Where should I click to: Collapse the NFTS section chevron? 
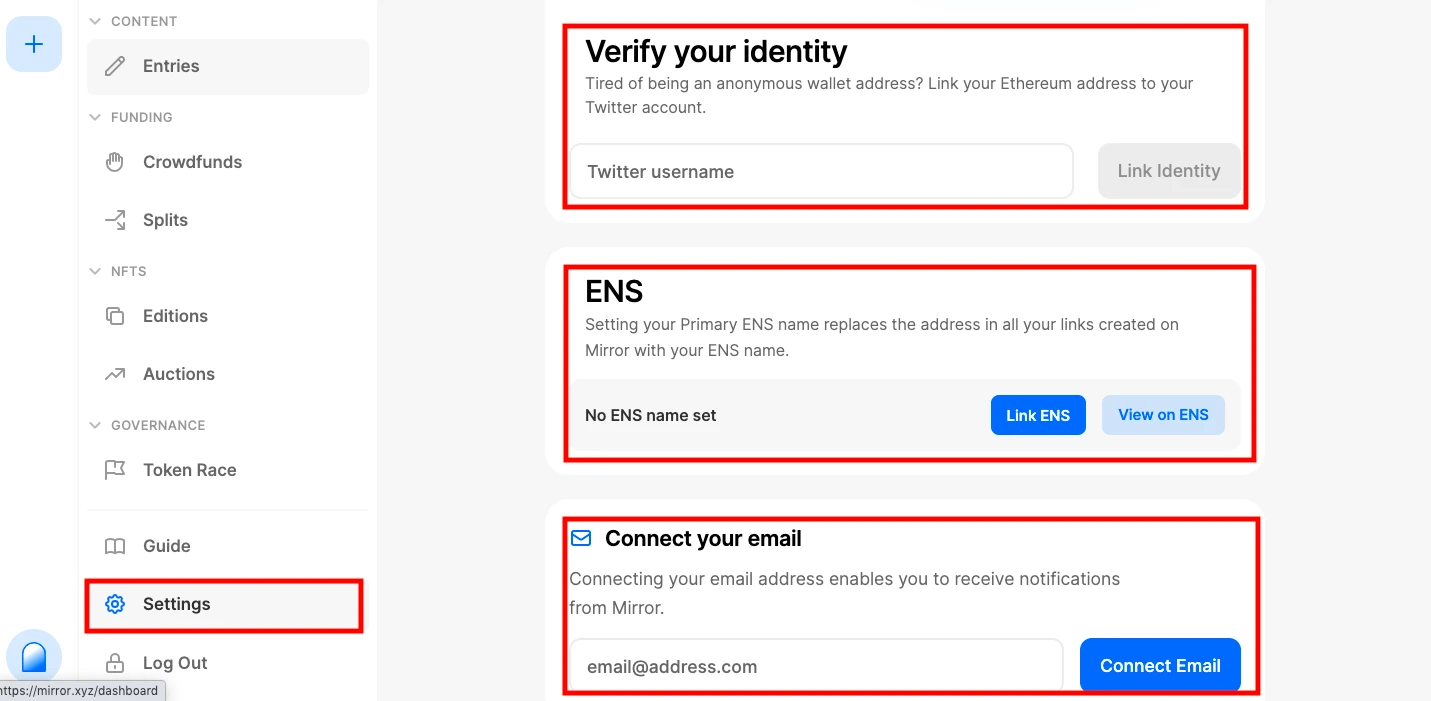pyautogui.click(x=95, y=271)
